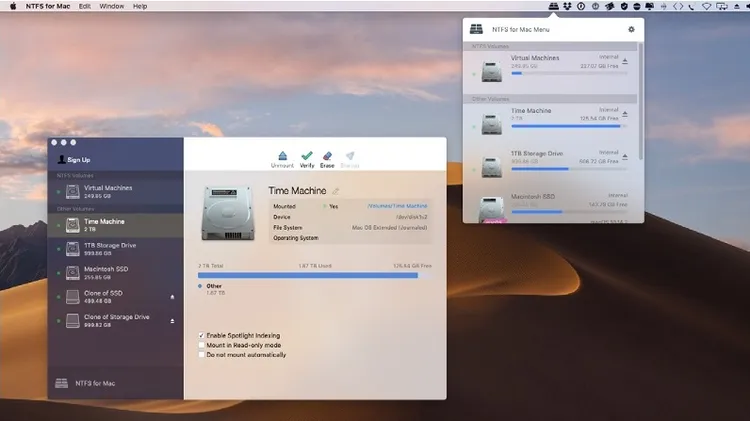Viewport: 750px width, 421px height.
Task: Click the code brackets menu bar icon
Action: point(678,6)
